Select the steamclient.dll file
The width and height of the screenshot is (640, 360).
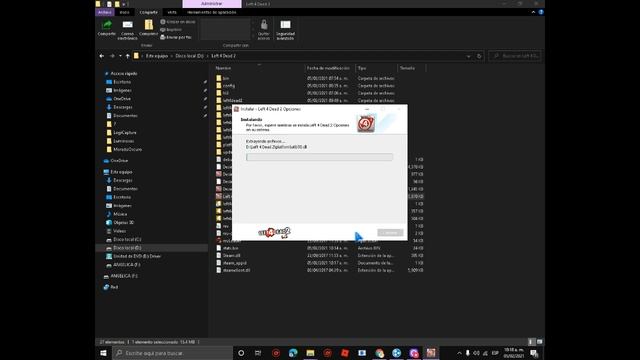(236, 270)
